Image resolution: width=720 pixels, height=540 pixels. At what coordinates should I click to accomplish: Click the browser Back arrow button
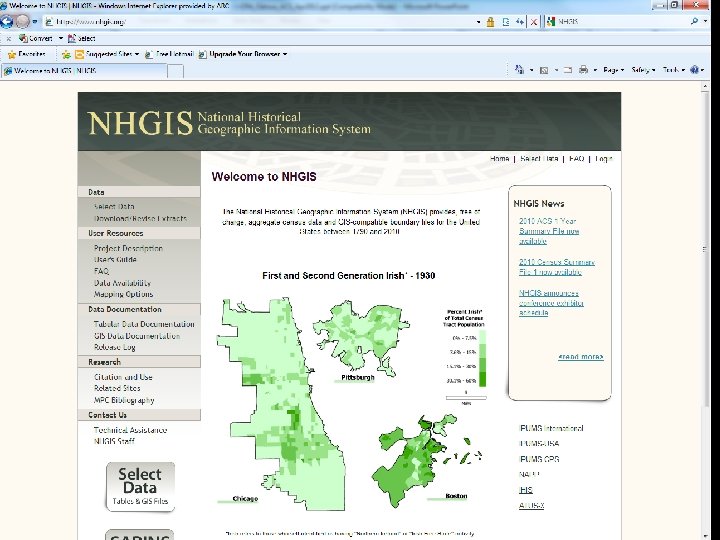pyautogui.click(x=6, y=21)
